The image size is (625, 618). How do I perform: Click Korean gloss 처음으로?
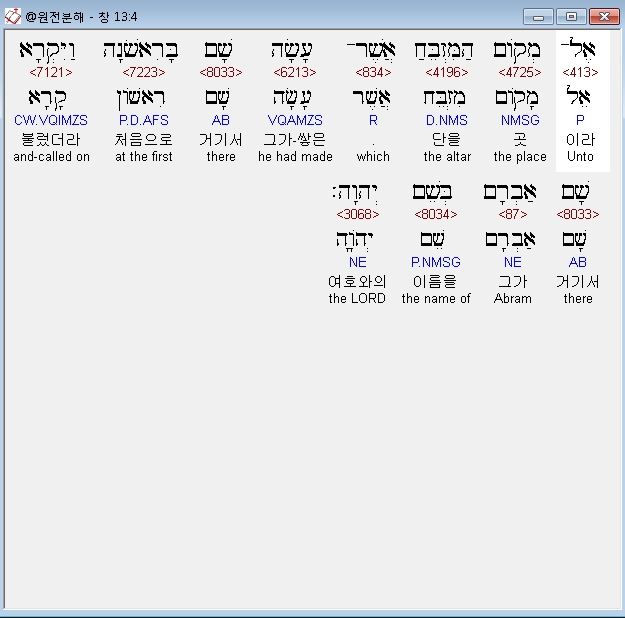click(144, 140)
